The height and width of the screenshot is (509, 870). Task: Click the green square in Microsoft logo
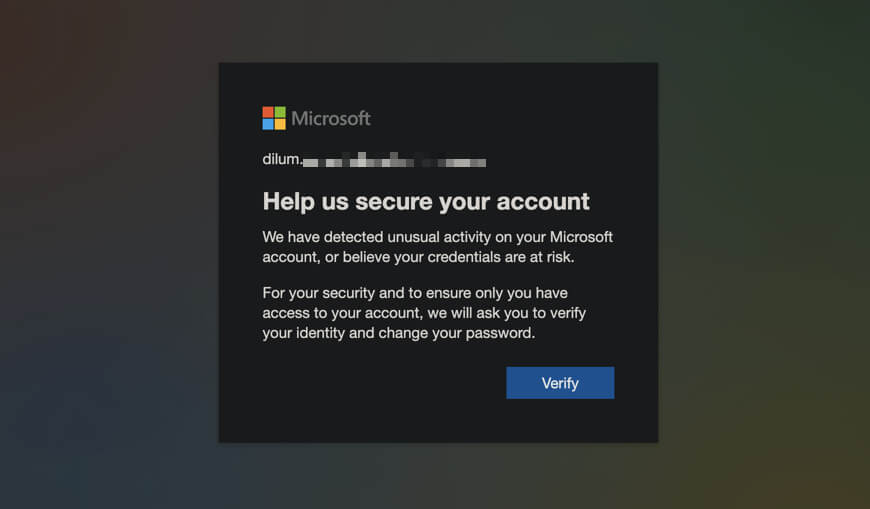280,112
